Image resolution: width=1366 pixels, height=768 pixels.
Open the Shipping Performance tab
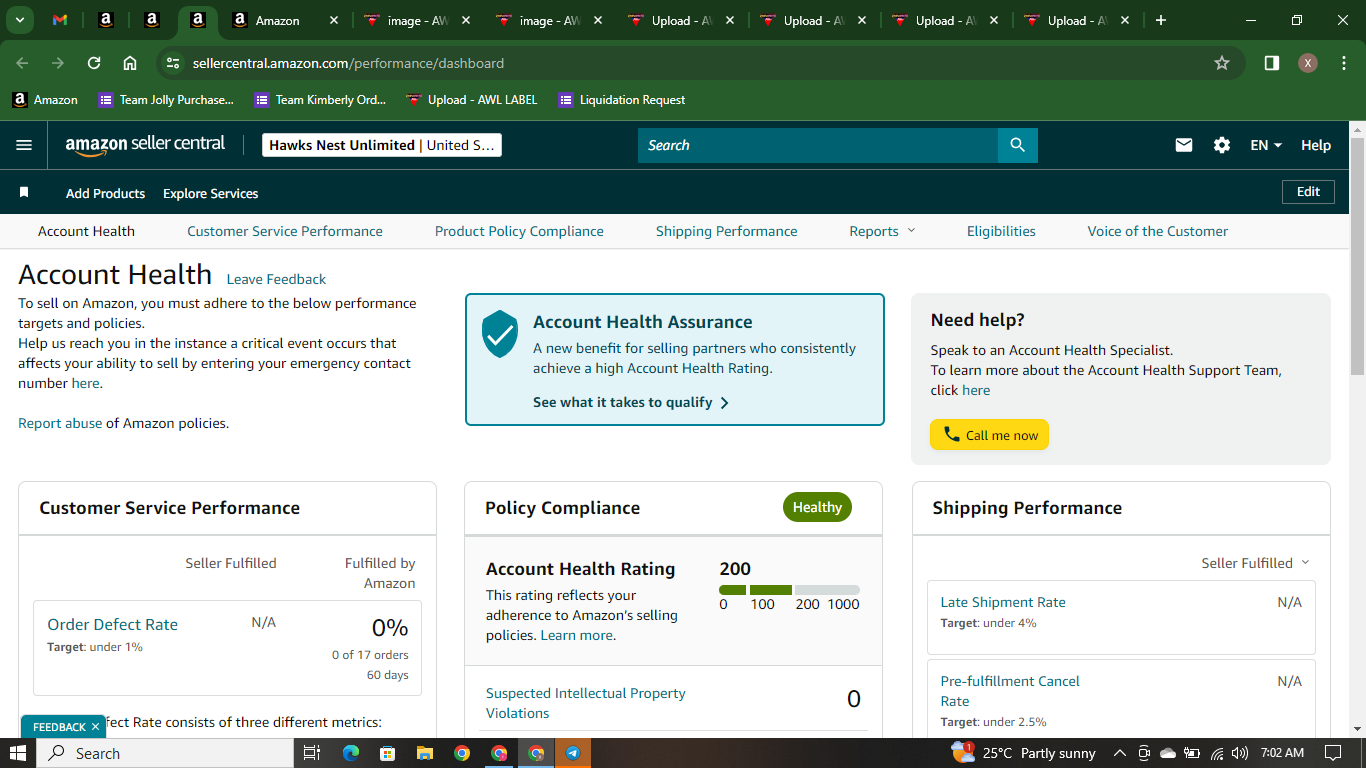pyautogui.click(x=727, y=231)
